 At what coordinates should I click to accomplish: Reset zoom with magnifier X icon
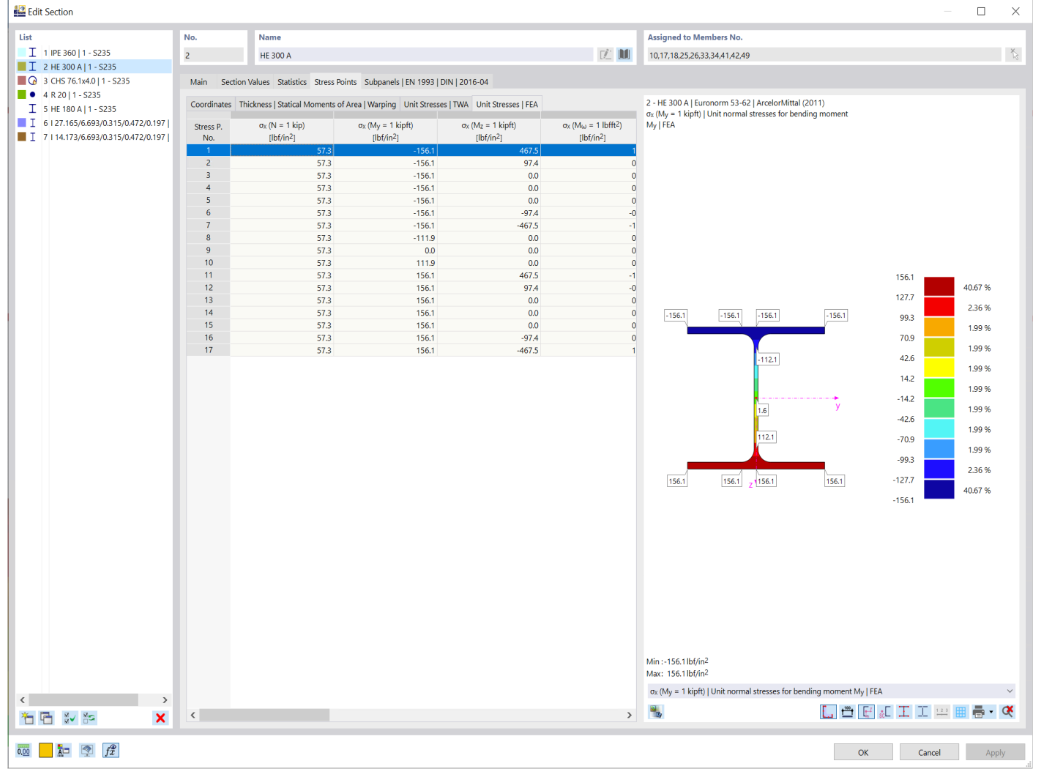tap(1008, 712)
